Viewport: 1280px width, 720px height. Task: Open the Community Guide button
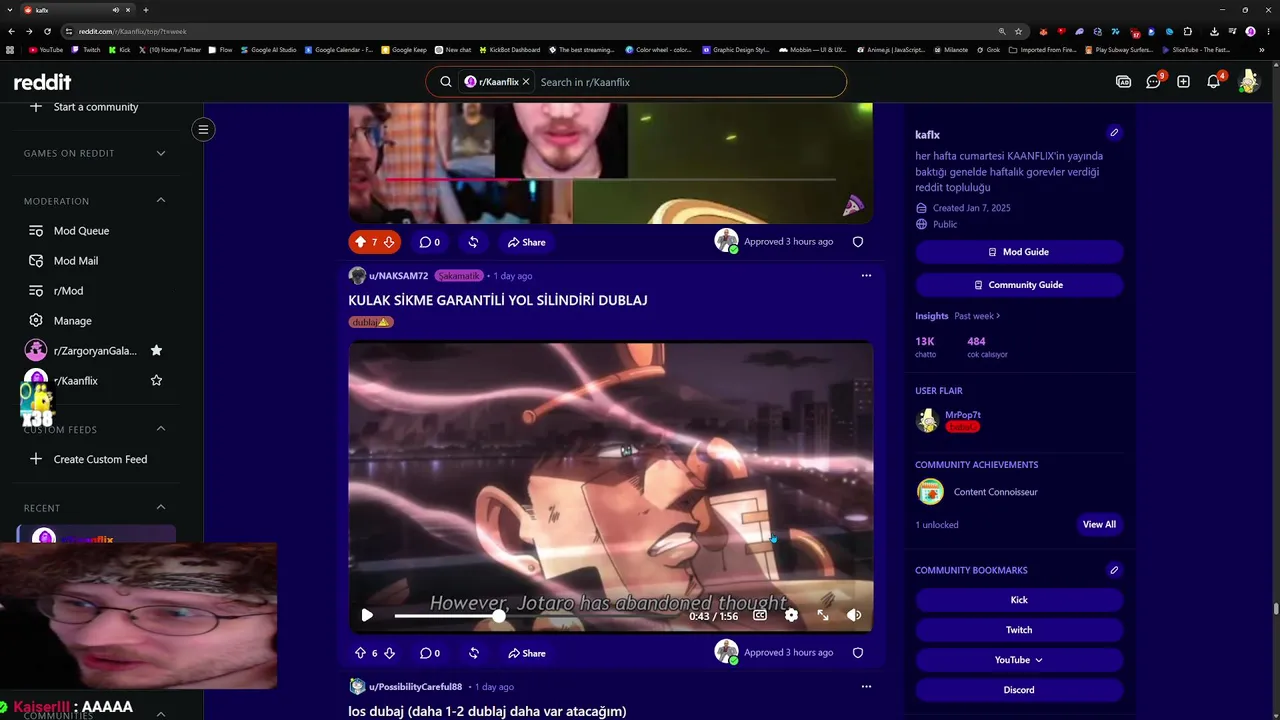click(x=1019, y=285)
